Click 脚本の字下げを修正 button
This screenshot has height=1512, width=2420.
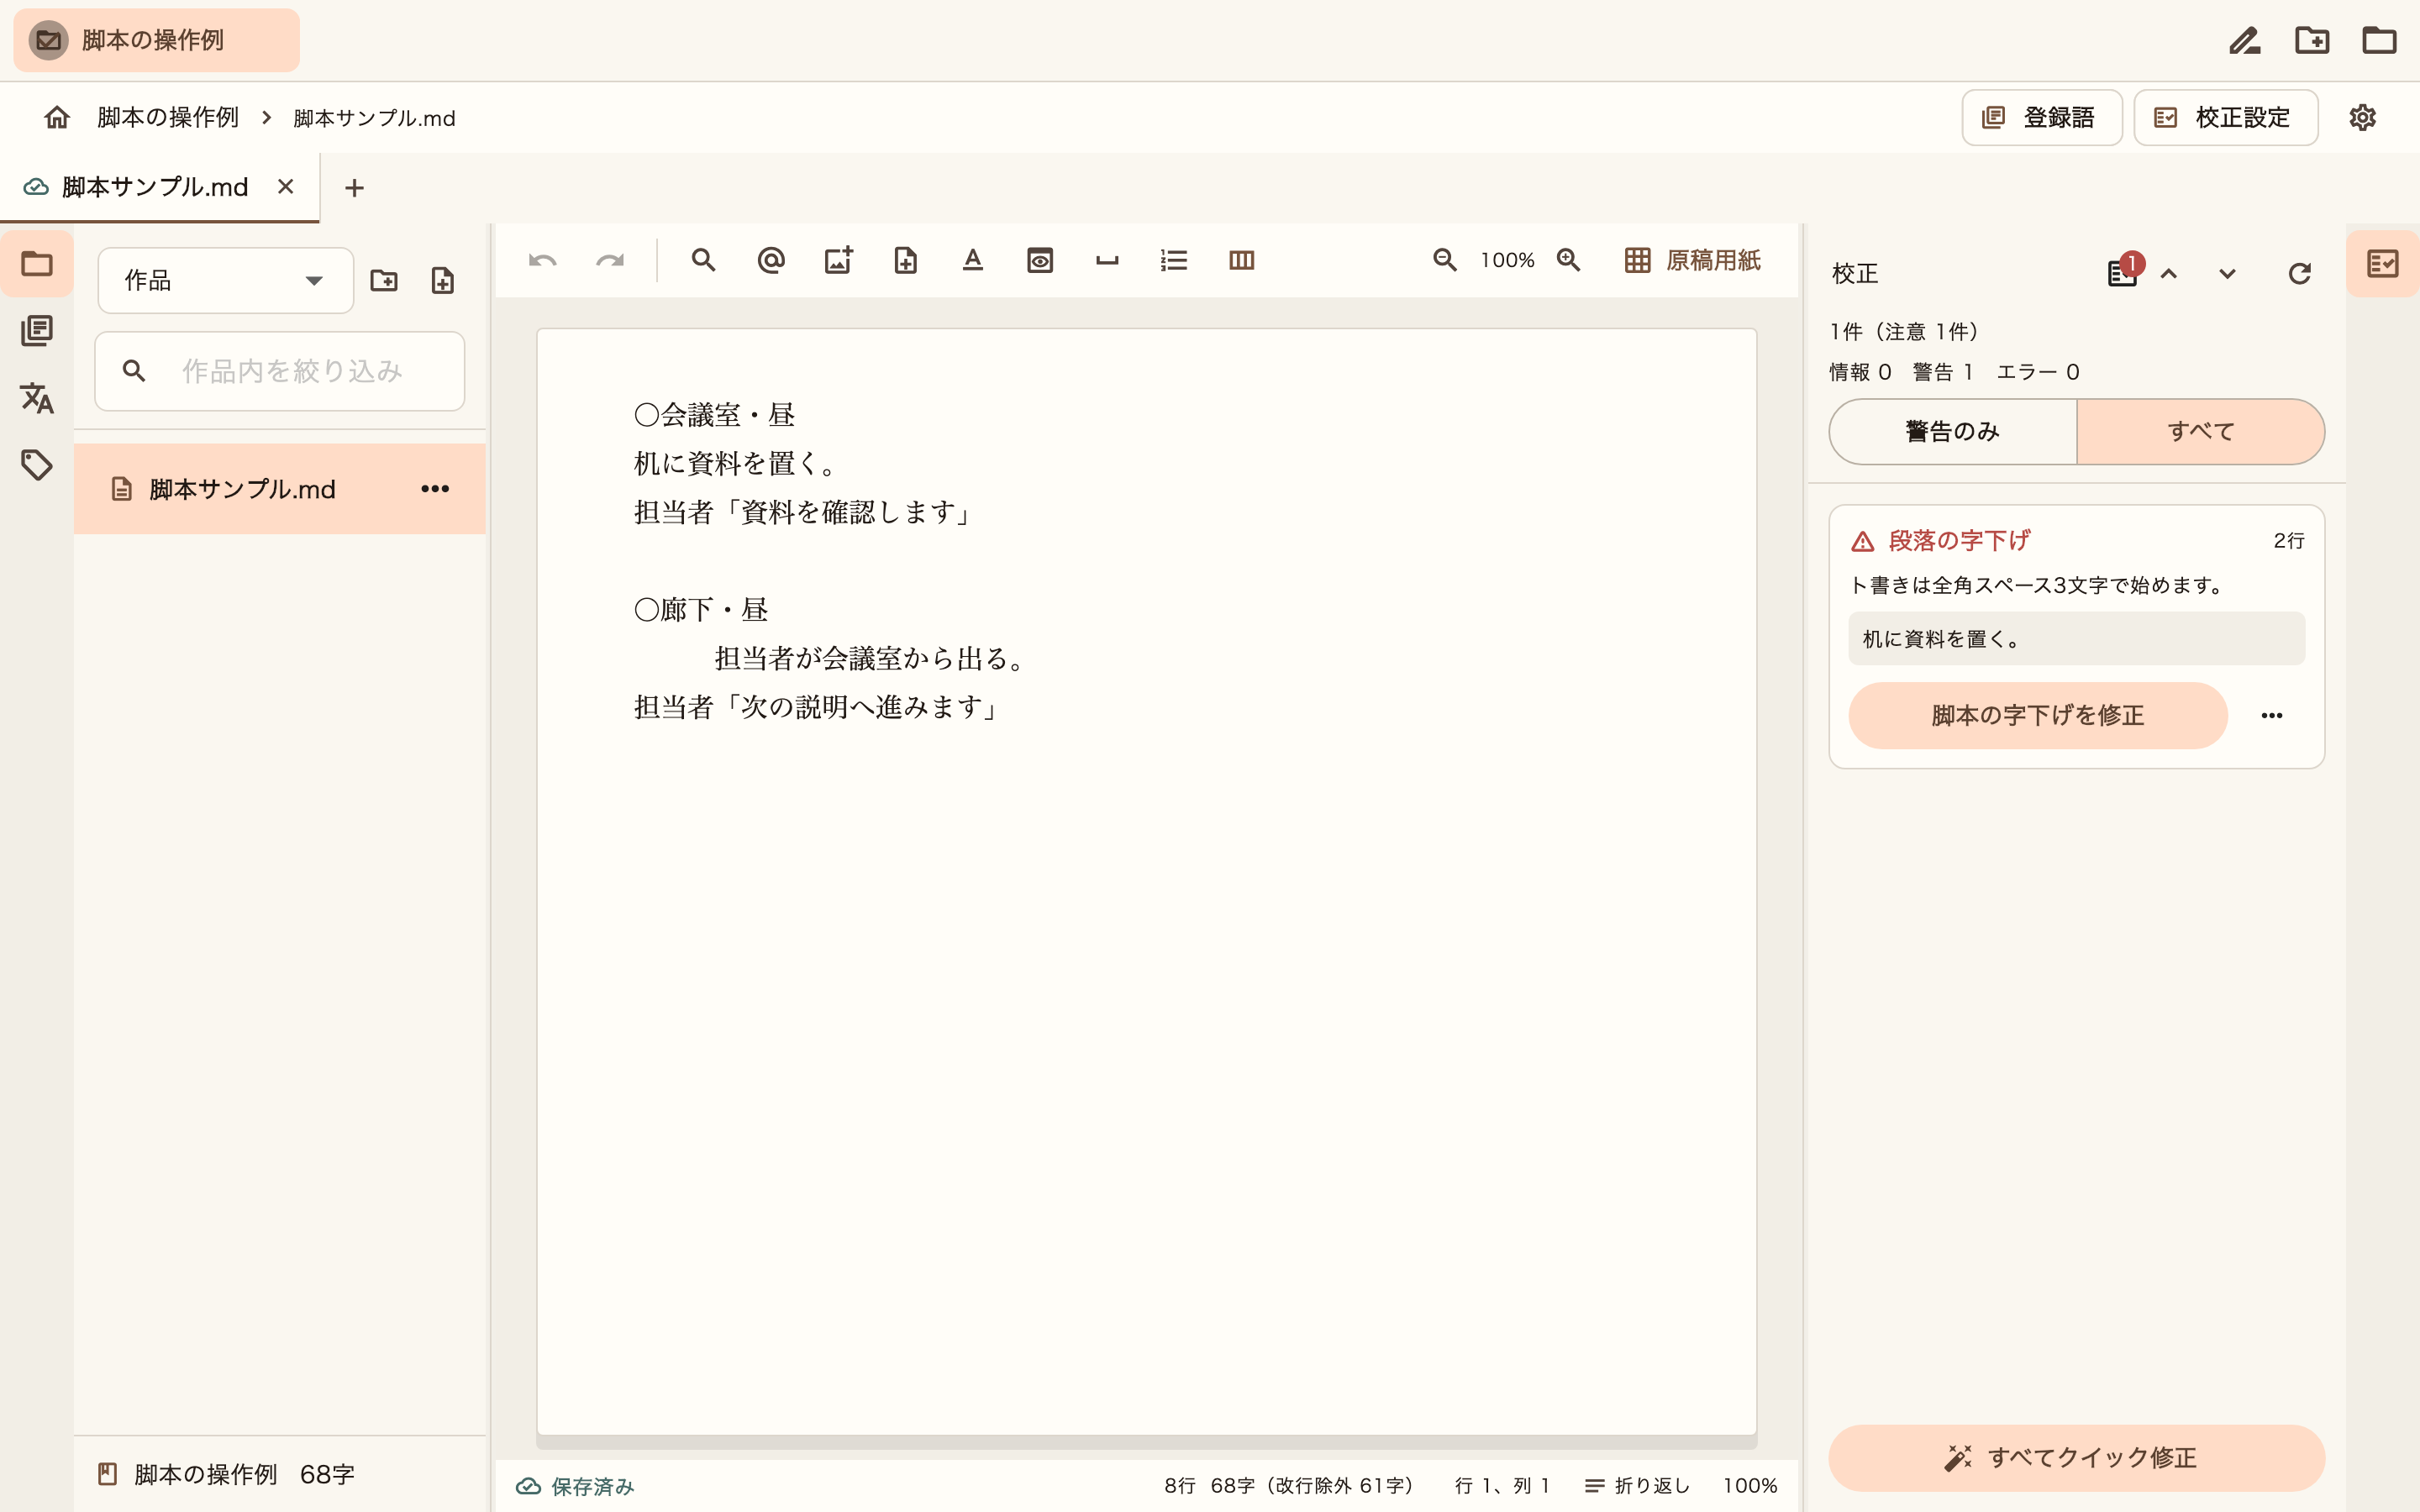pos(2038,716)
